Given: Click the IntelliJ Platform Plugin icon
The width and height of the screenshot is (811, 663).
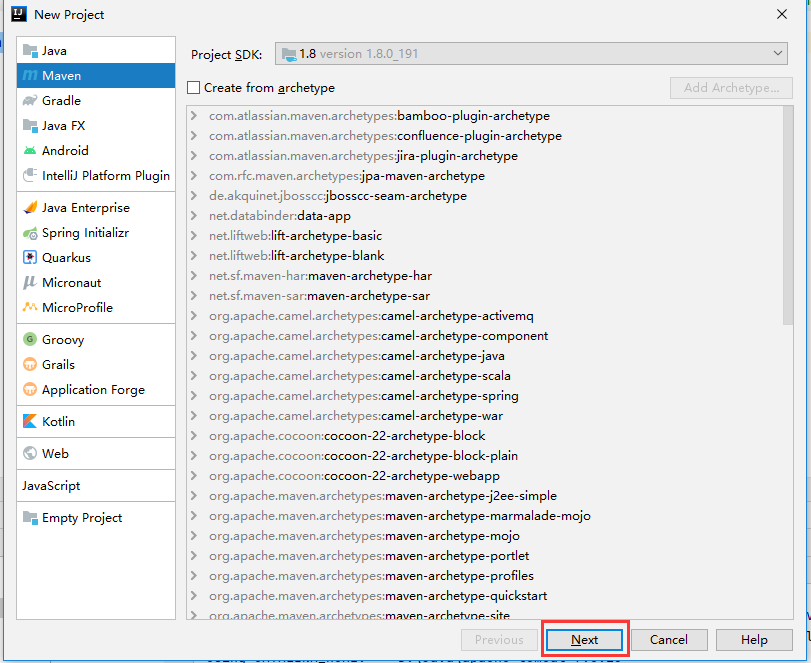Looking at the screenshot, I should [30, 175].
